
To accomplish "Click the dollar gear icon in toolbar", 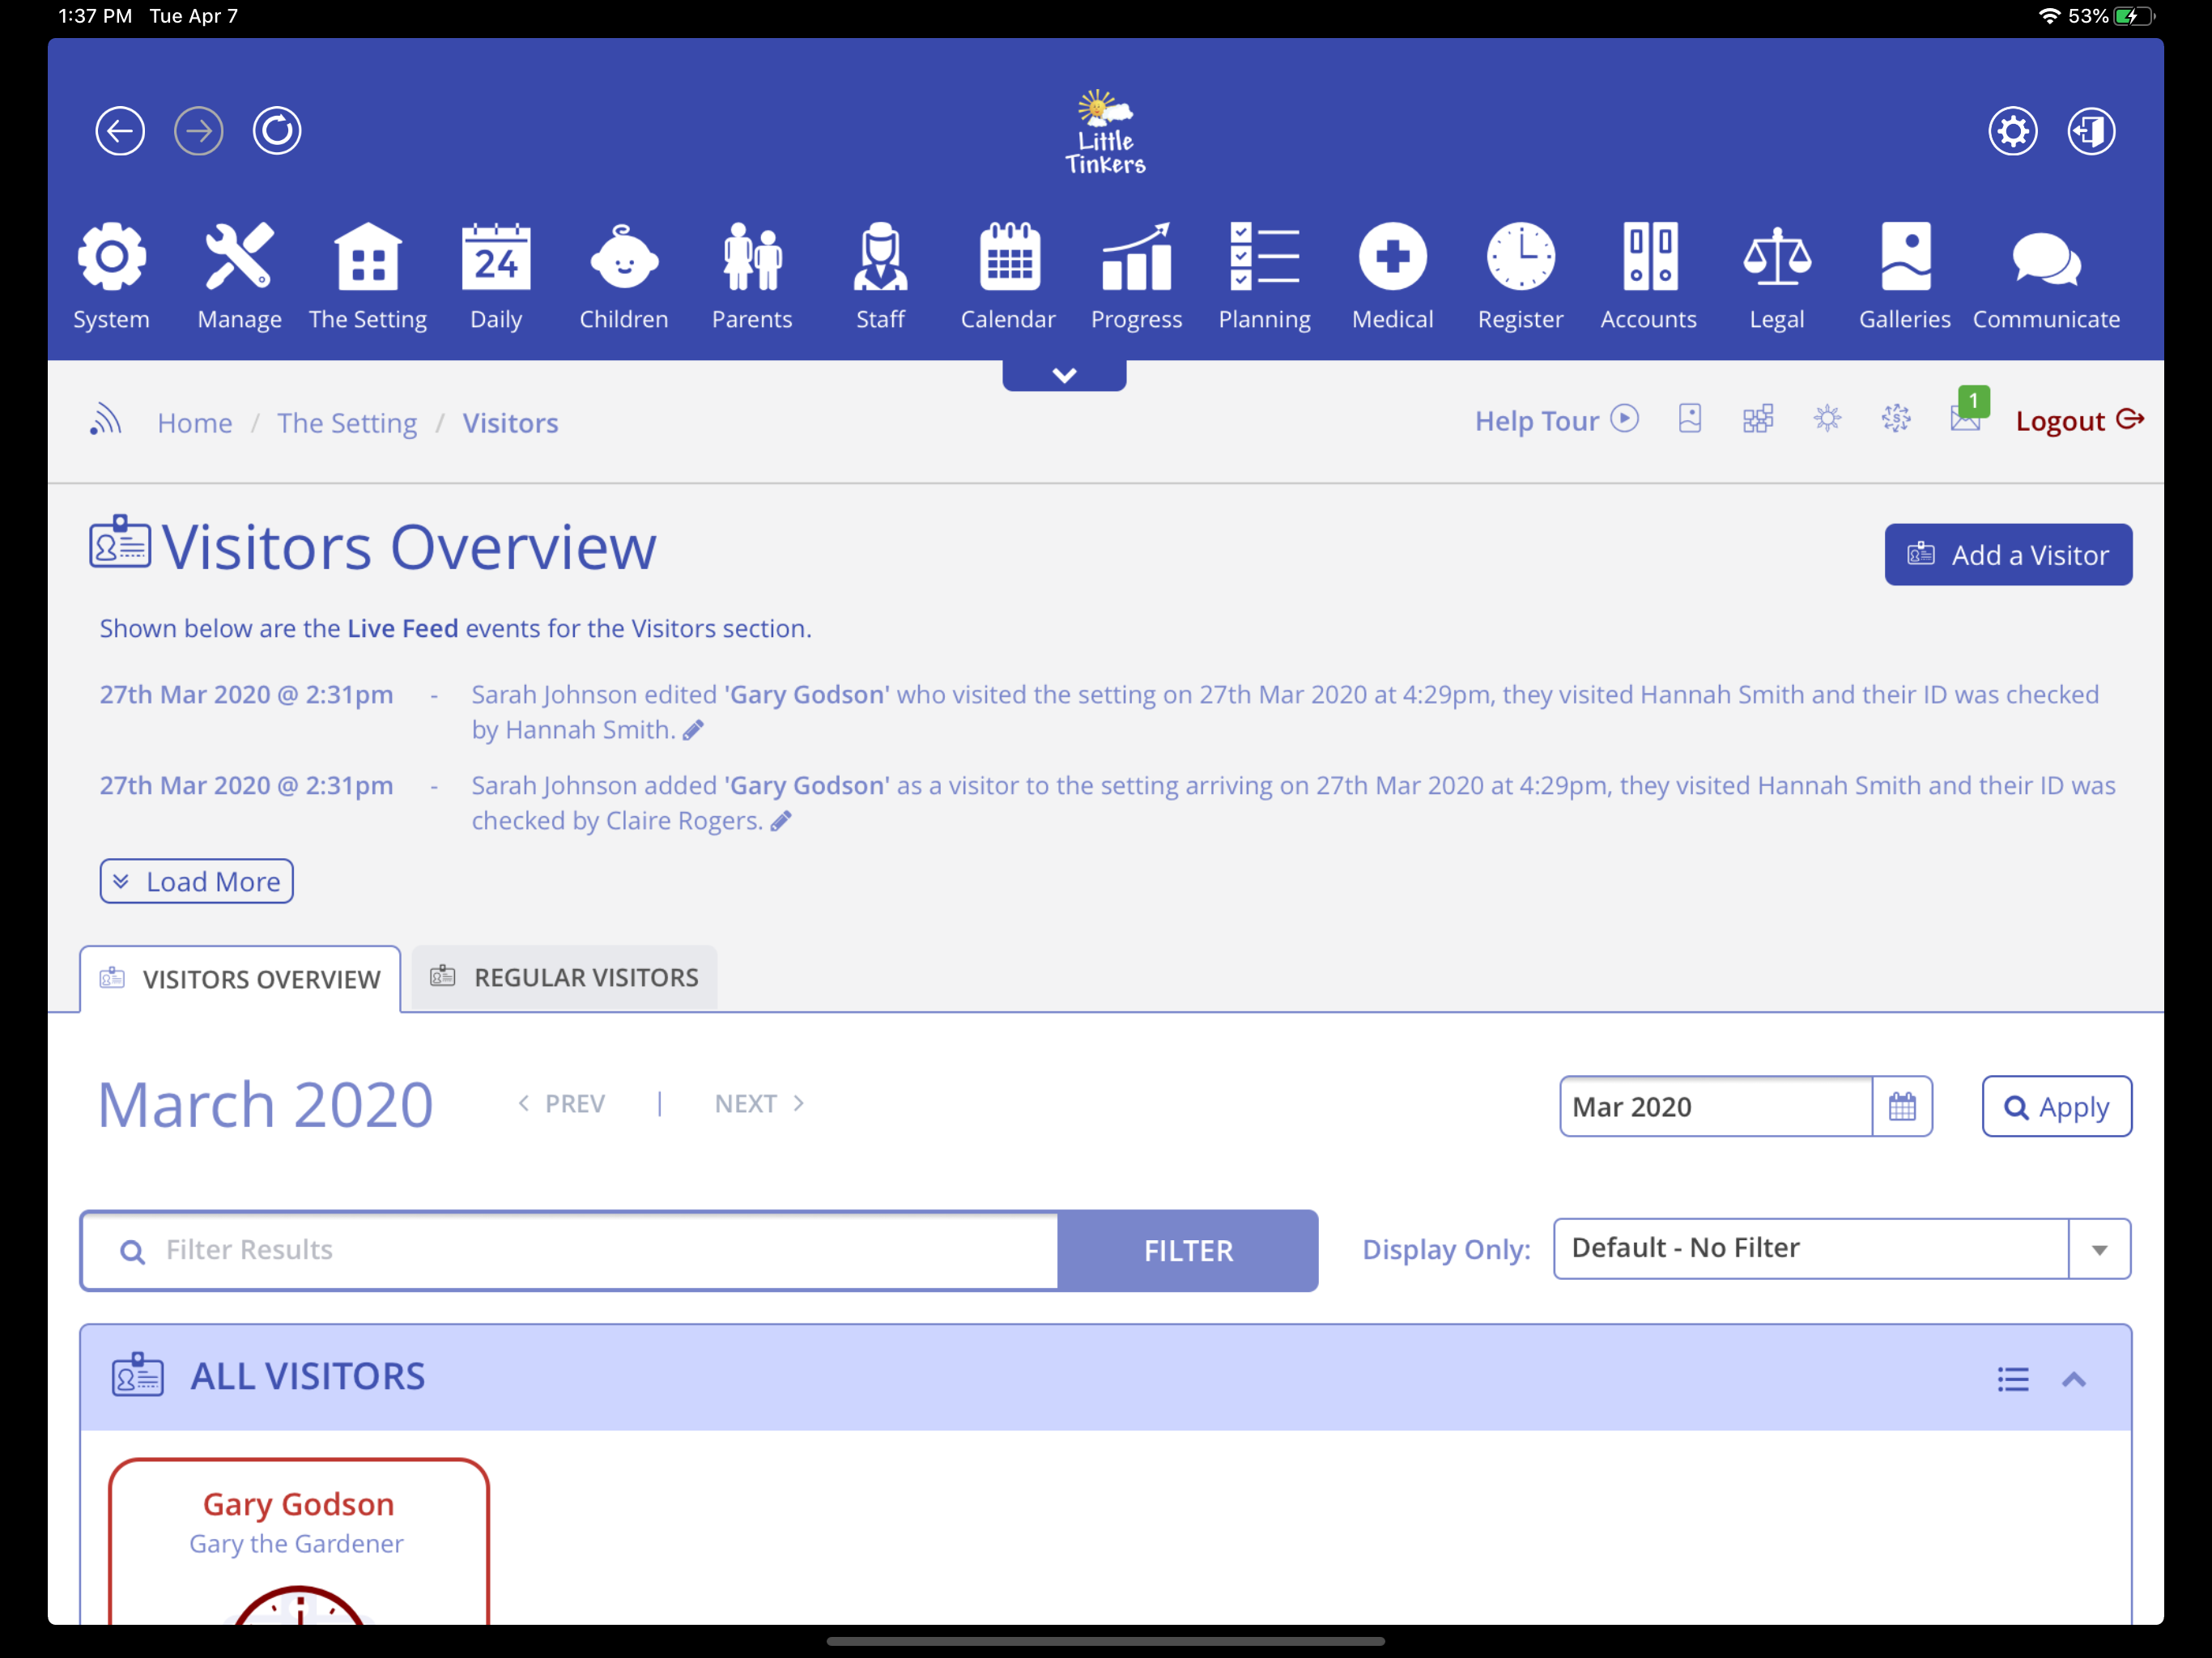I will tap(1895, 418).
